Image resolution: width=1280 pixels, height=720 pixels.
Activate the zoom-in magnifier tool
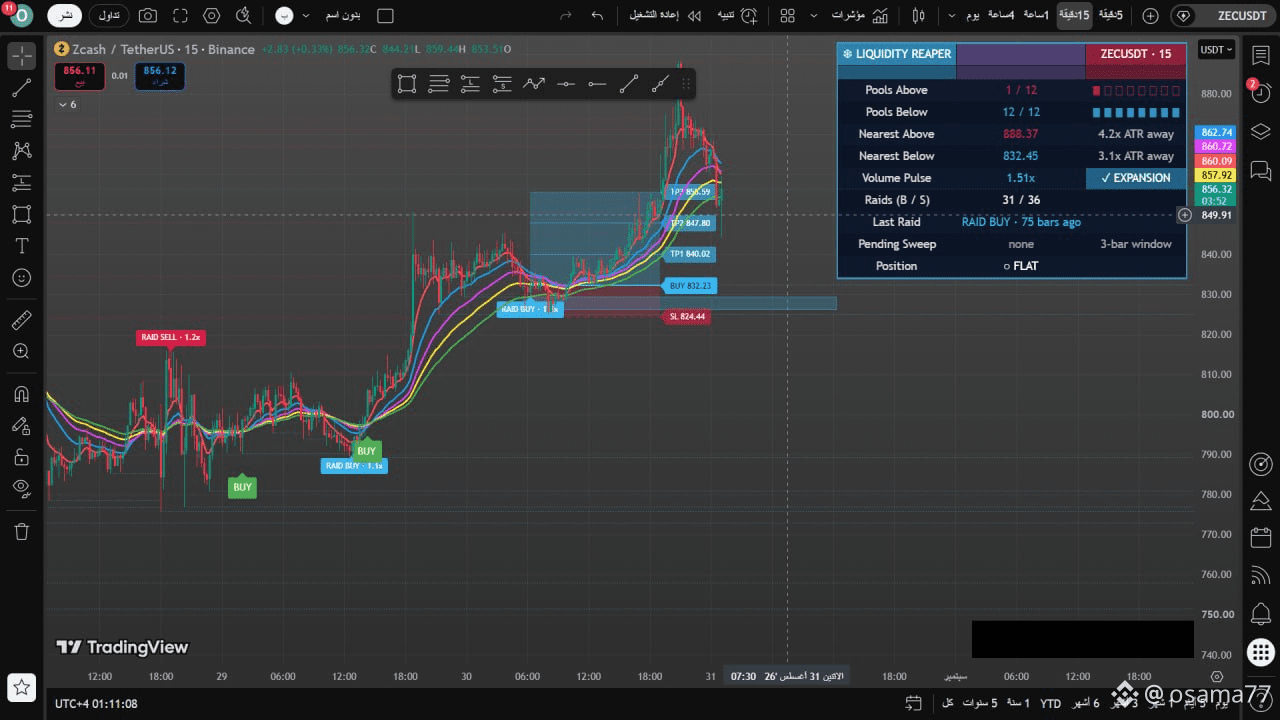pos(21,352)
